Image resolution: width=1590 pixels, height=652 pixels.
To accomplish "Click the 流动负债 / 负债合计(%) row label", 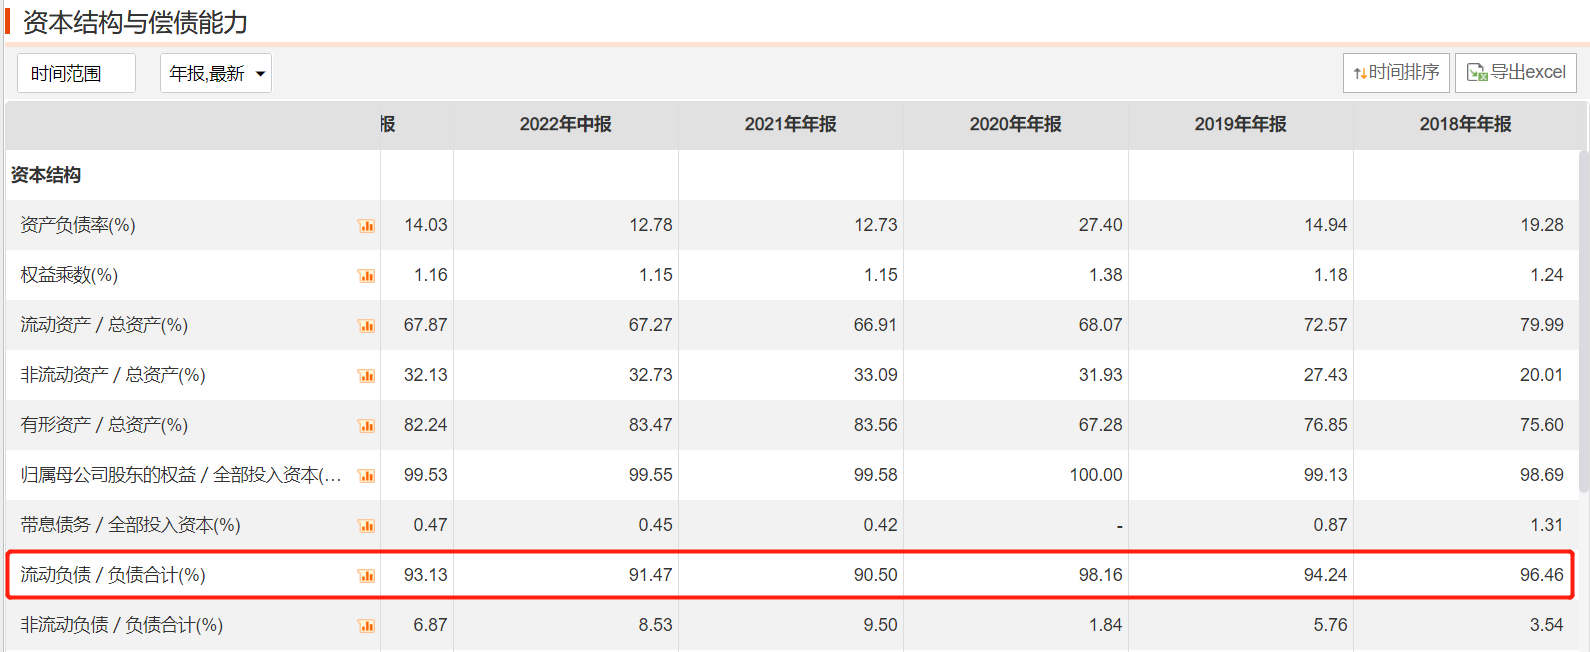I will coord(113,575).
